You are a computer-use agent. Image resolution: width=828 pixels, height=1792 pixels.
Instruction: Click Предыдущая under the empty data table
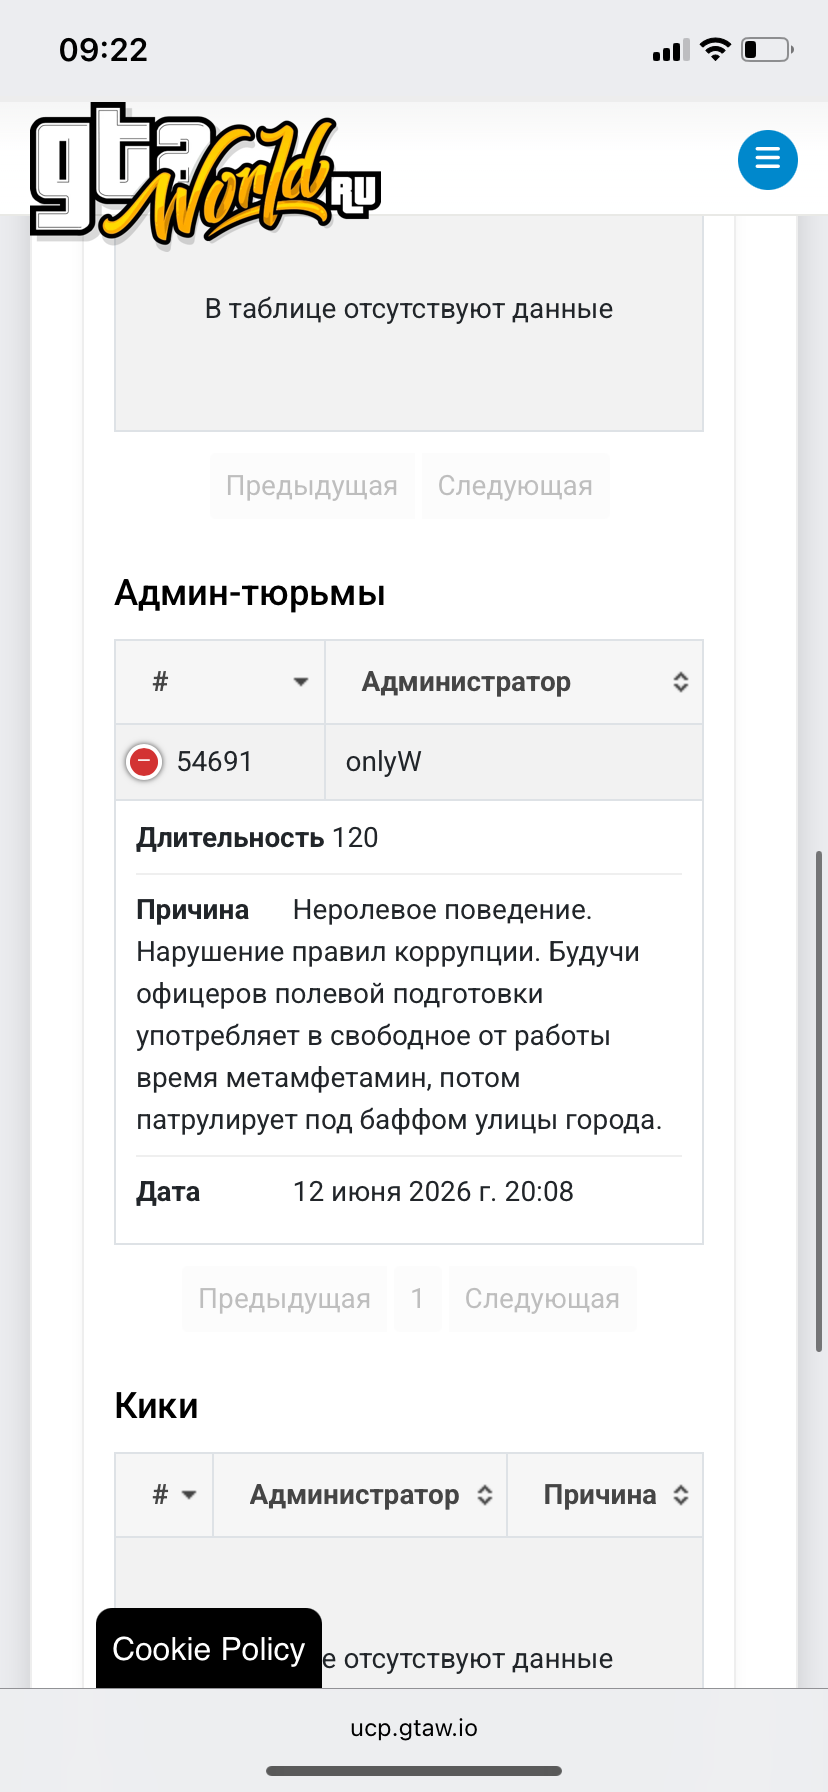(312, 486)
